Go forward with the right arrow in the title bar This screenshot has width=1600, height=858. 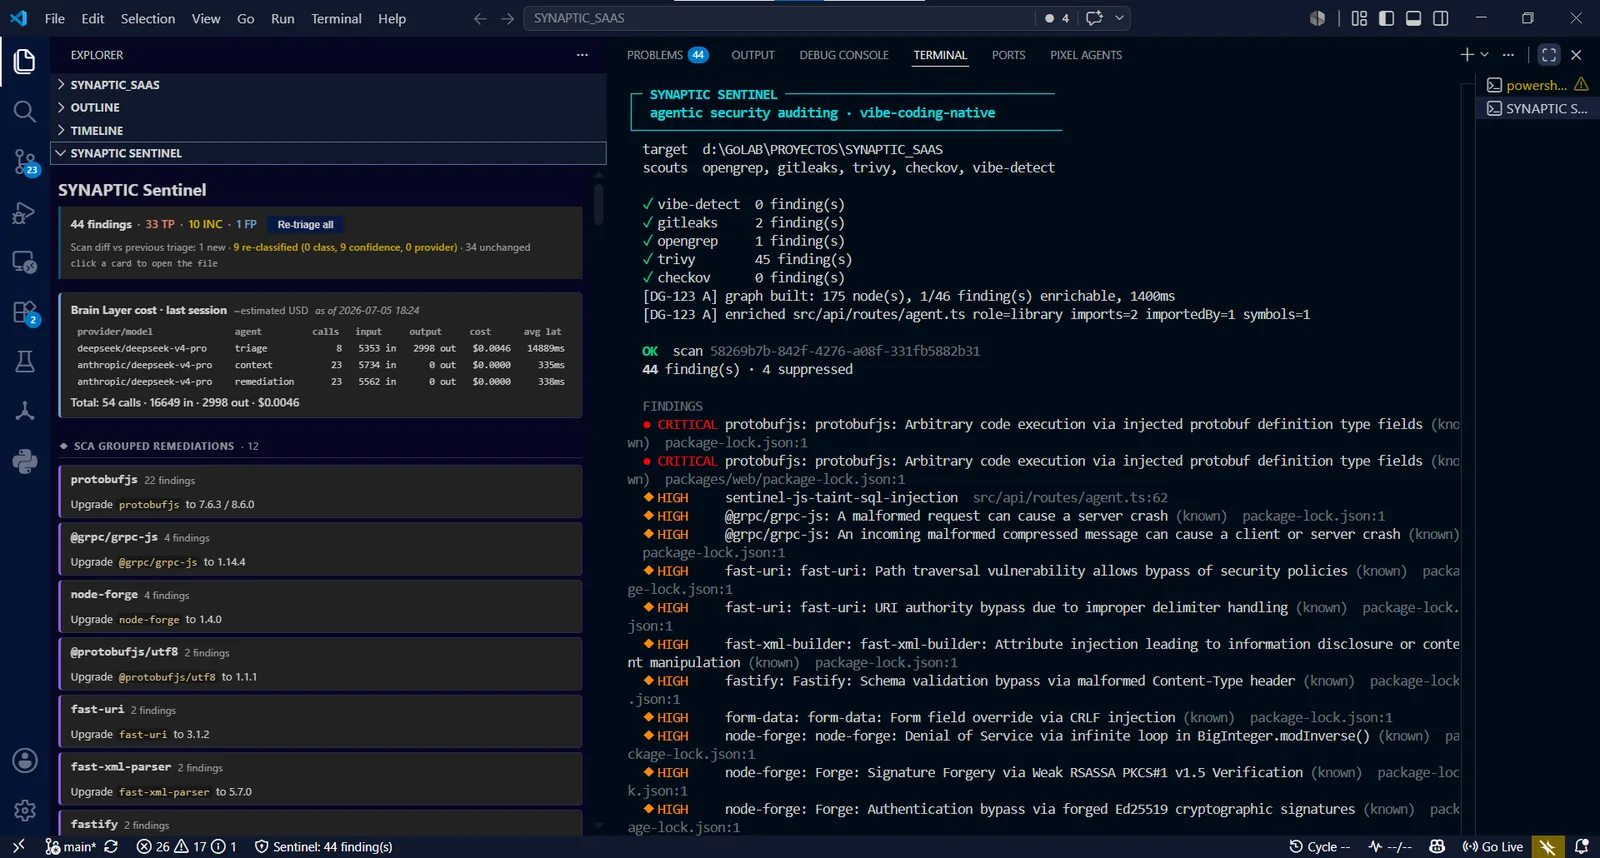pos(508,18)
